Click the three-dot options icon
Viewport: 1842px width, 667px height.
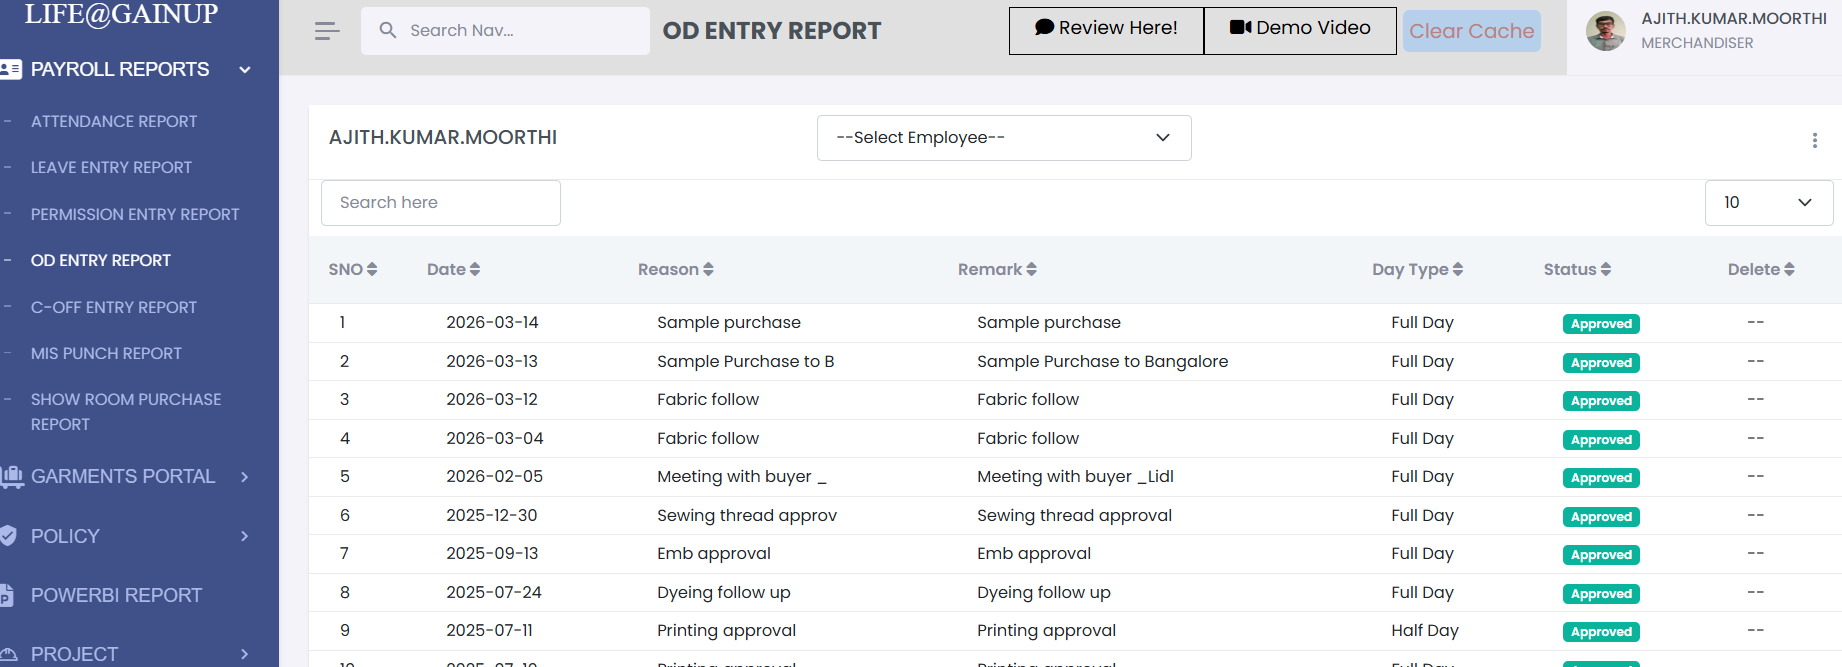coord(1814,141)
